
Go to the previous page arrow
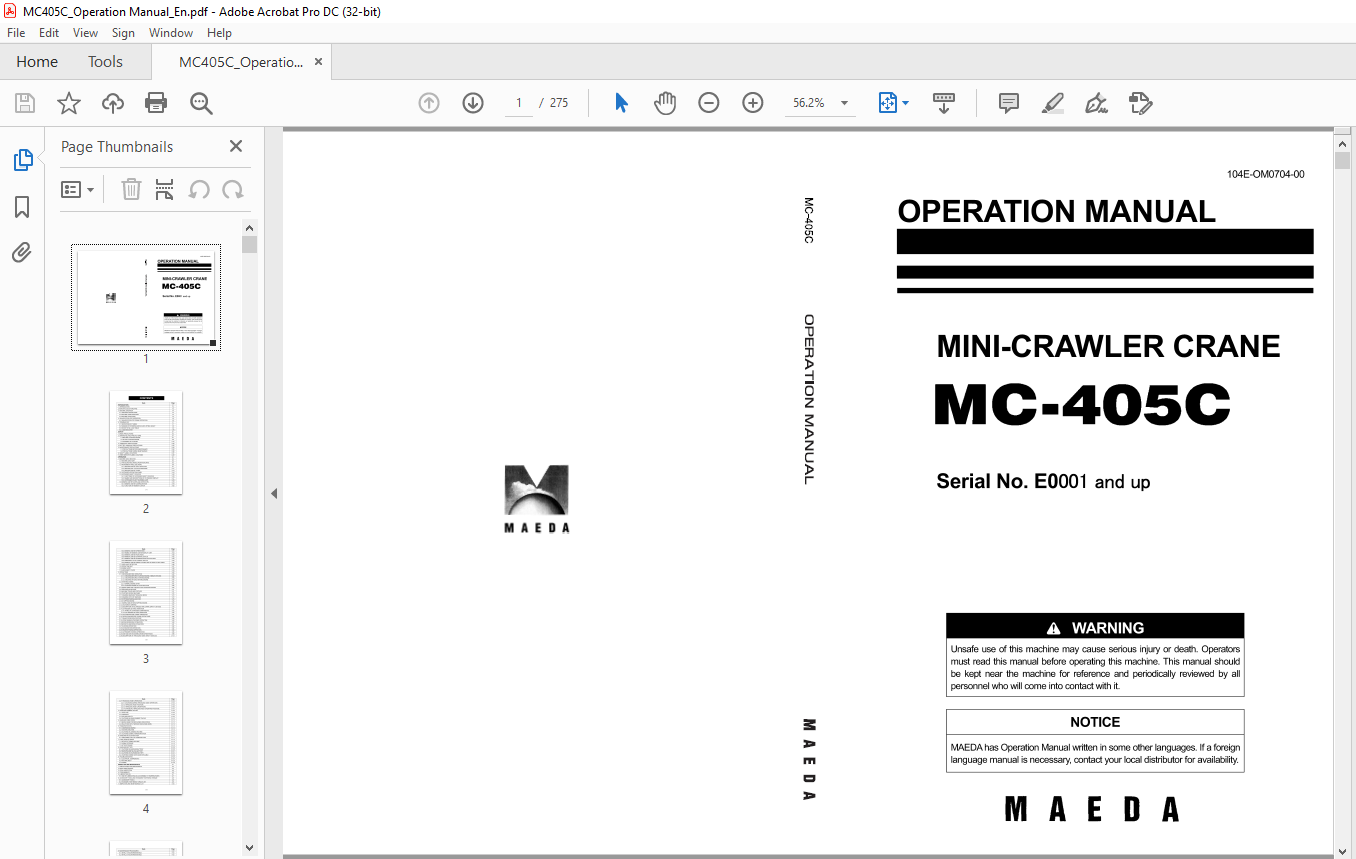coord(429,103)
